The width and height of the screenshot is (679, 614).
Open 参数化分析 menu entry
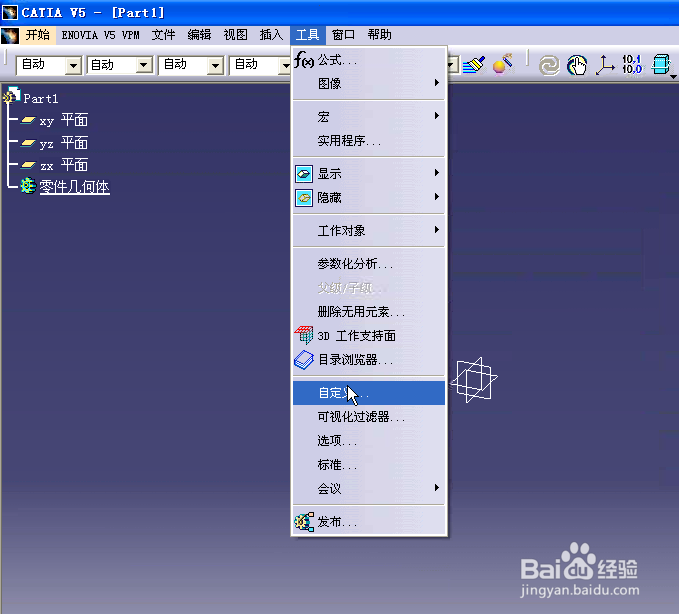[x=369, y=264]
